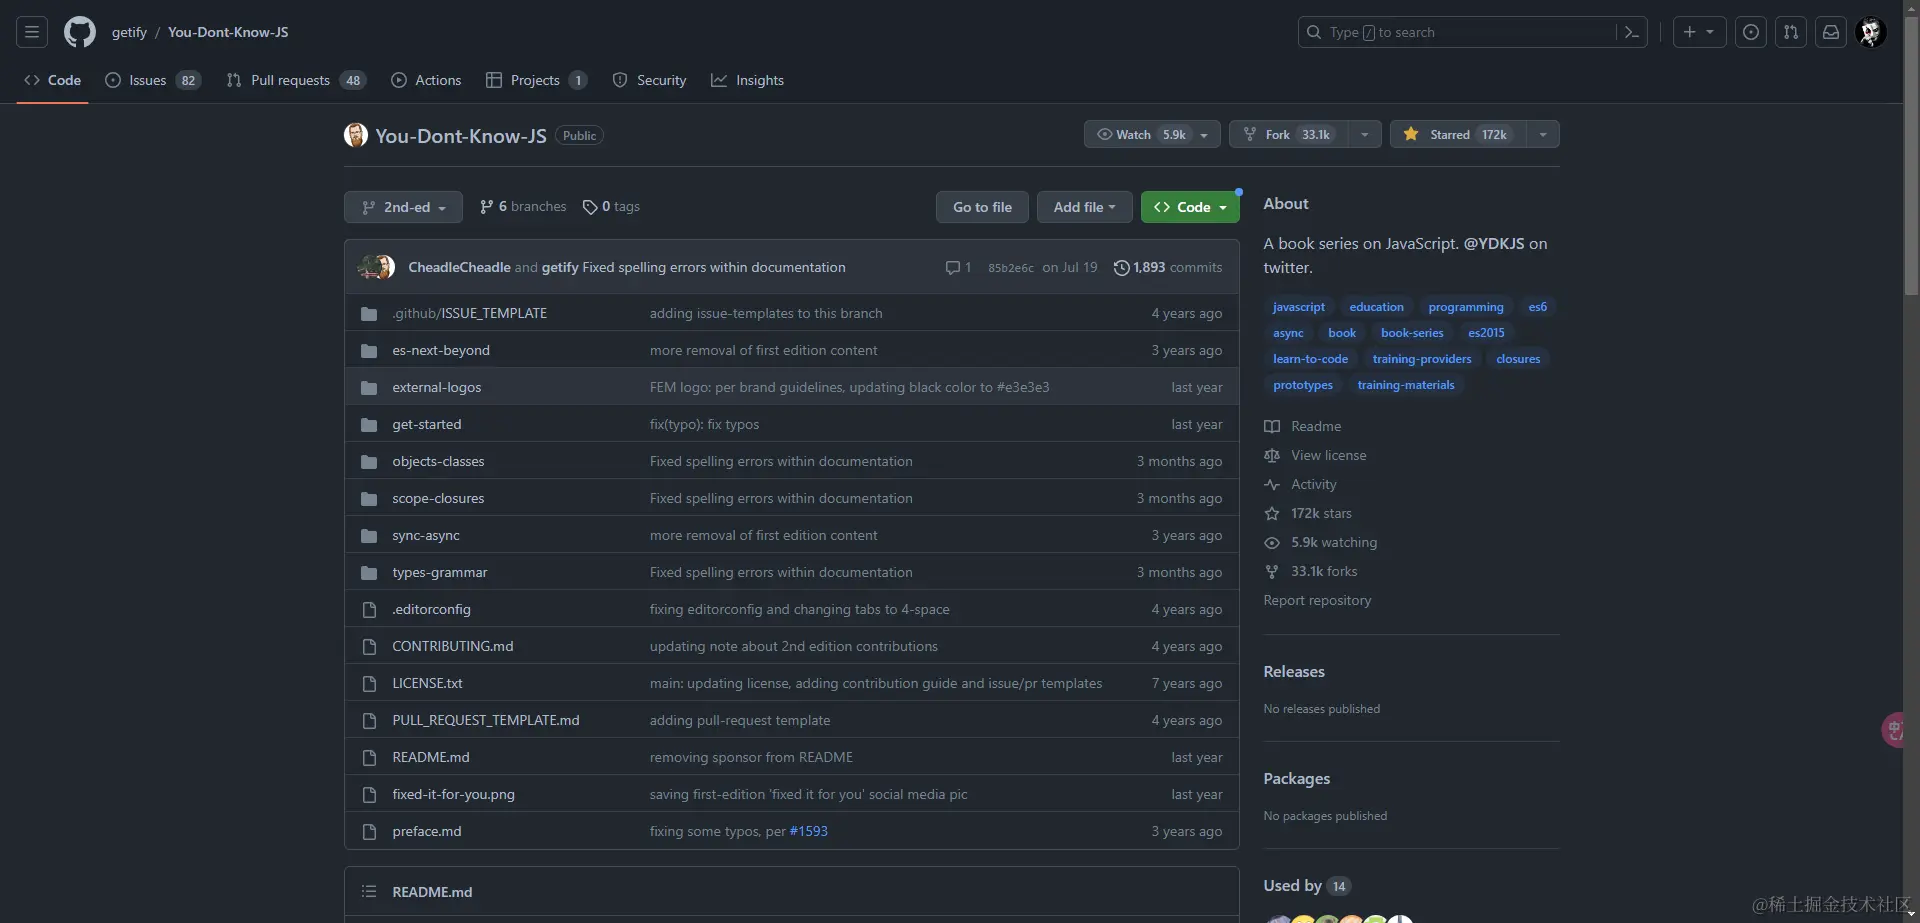Screen dimensions: 1920x923
Task: Fork the repository with the Fork button
Action: pyautogui.click(x=1288, y=134)
